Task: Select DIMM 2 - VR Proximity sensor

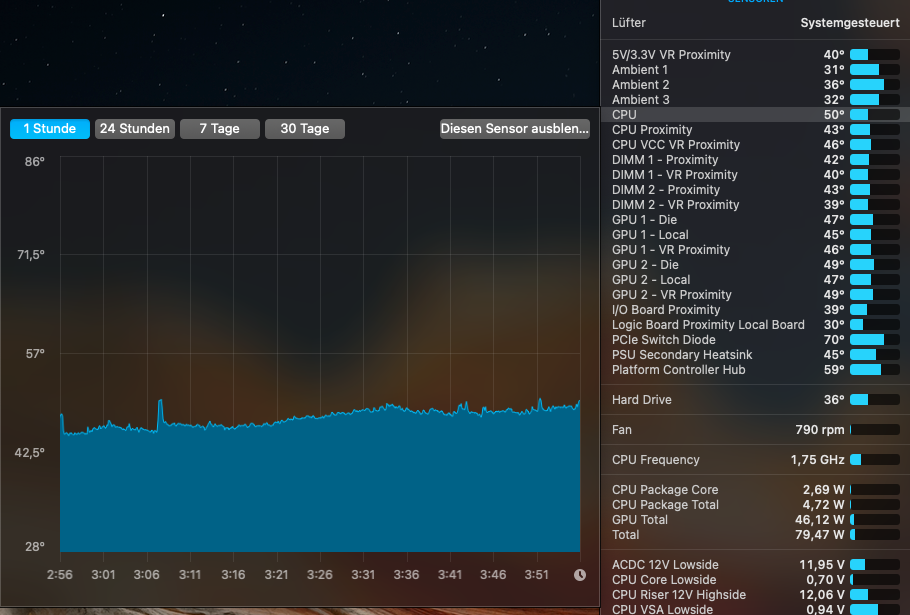Action: [x=756, y=205]
